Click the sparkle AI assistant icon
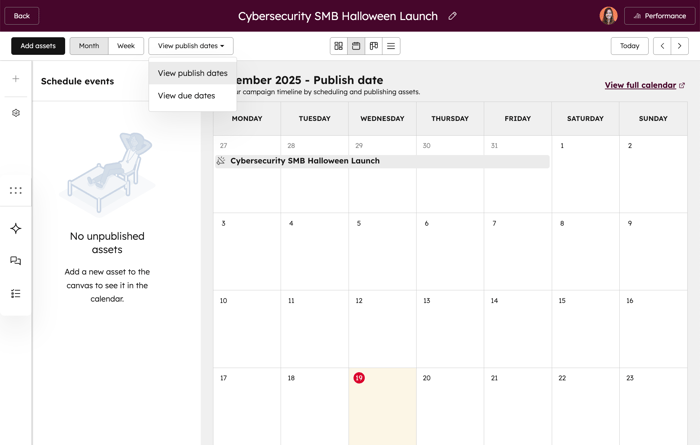The height and width of the screenshot is (445, 700). [16, 228]
